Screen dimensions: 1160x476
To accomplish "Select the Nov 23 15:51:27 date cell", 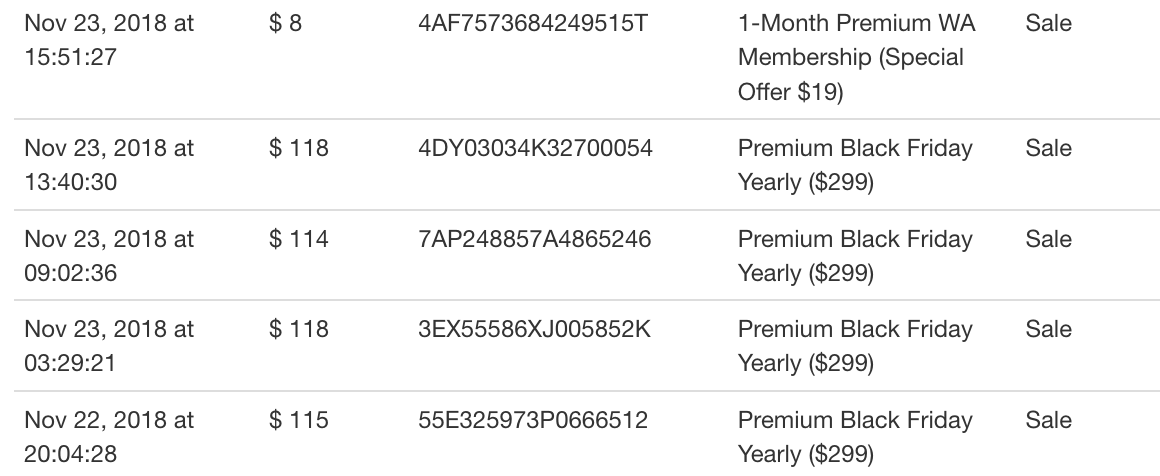I will [109, 40].
